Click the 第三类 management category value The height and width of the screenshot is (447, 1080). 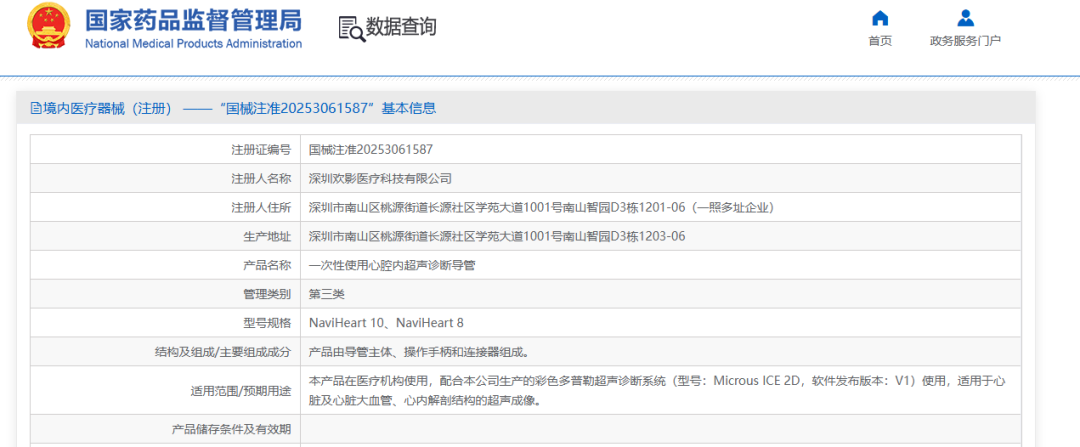[326, 294]
